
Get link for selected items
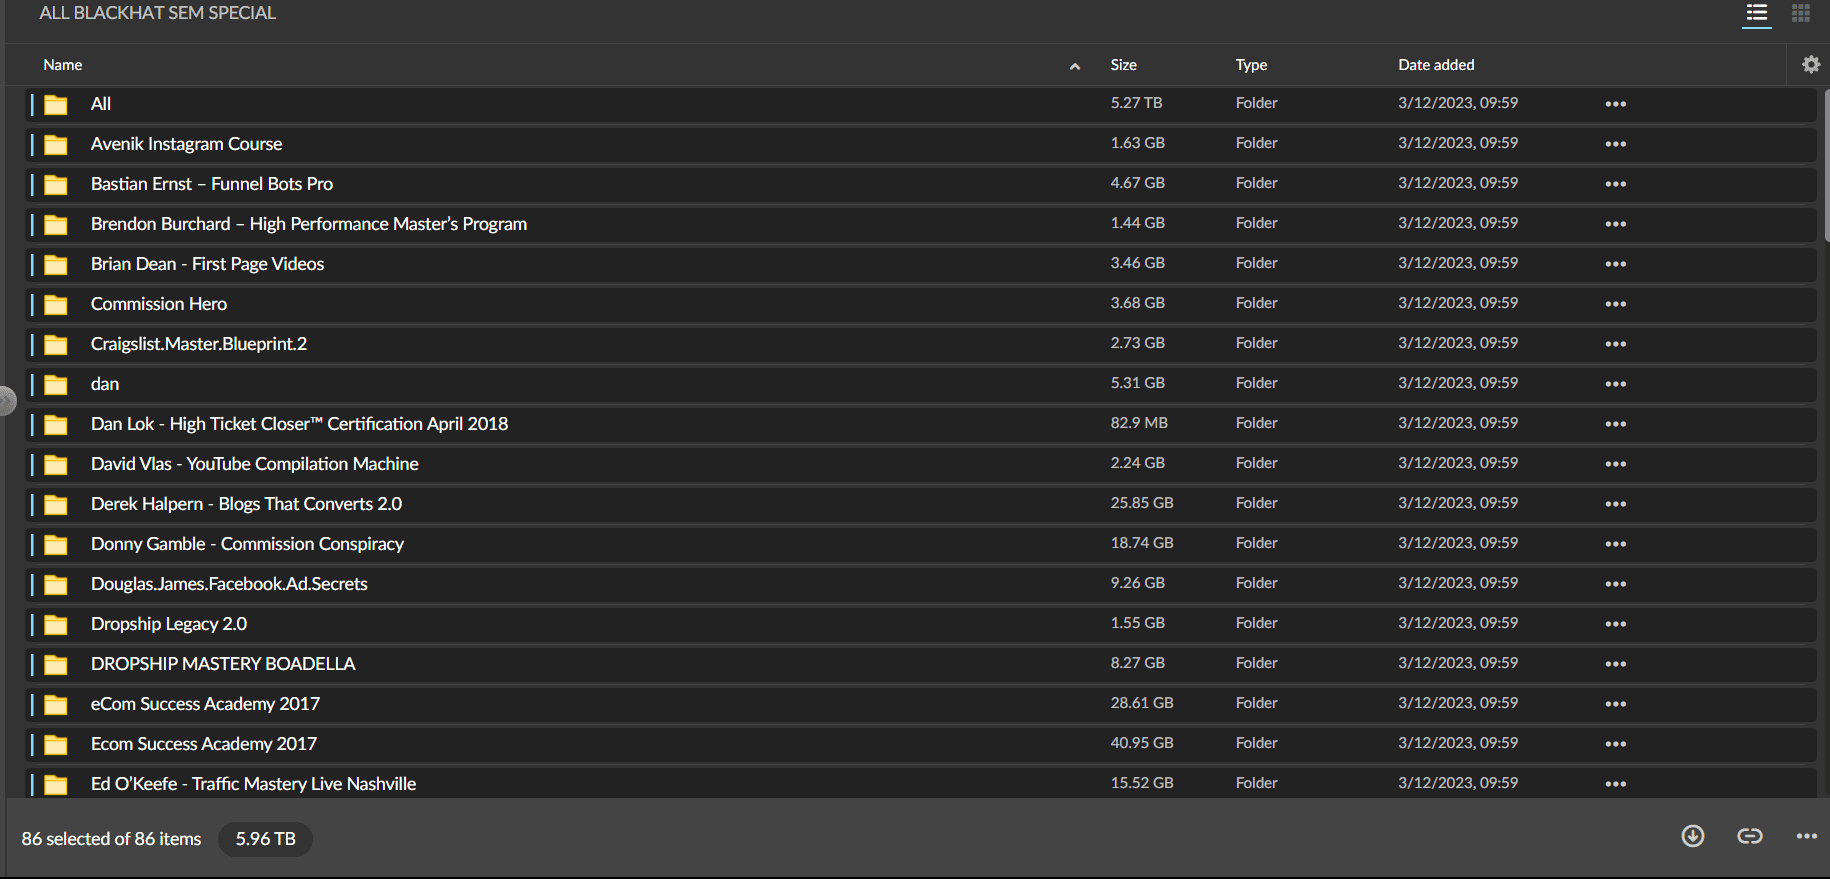click(1750, 836)
